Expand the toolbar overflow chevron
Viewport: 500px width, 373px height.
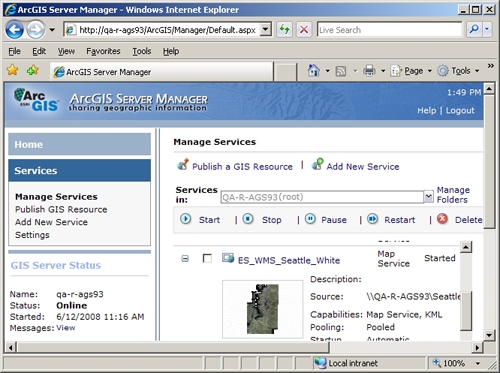[490, 66]
